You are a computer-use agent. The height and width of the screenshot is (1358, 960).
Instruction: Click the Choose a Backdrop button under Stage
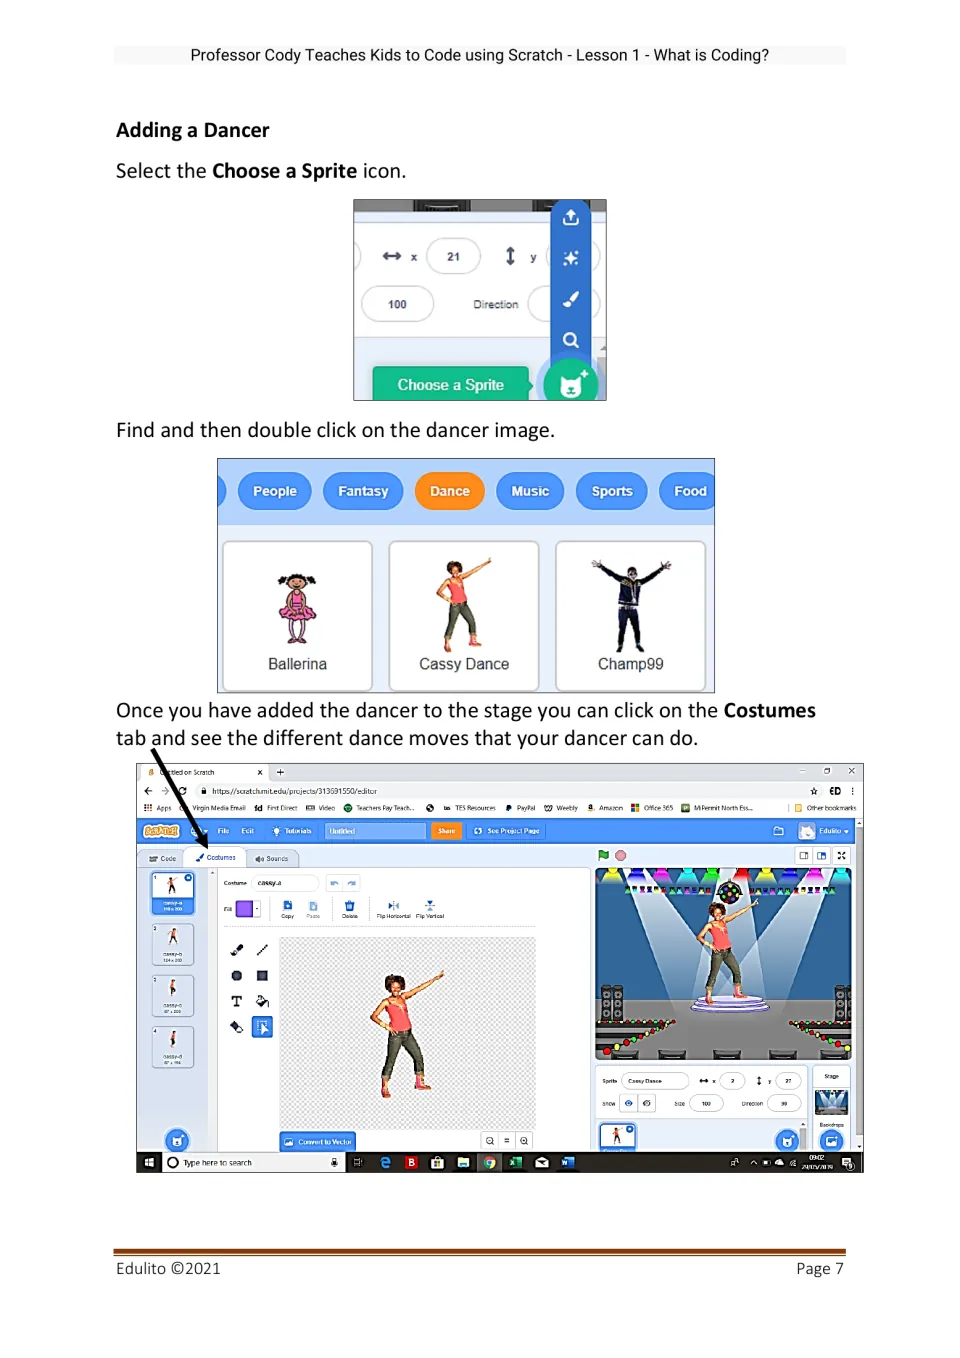pos(832,1140)
